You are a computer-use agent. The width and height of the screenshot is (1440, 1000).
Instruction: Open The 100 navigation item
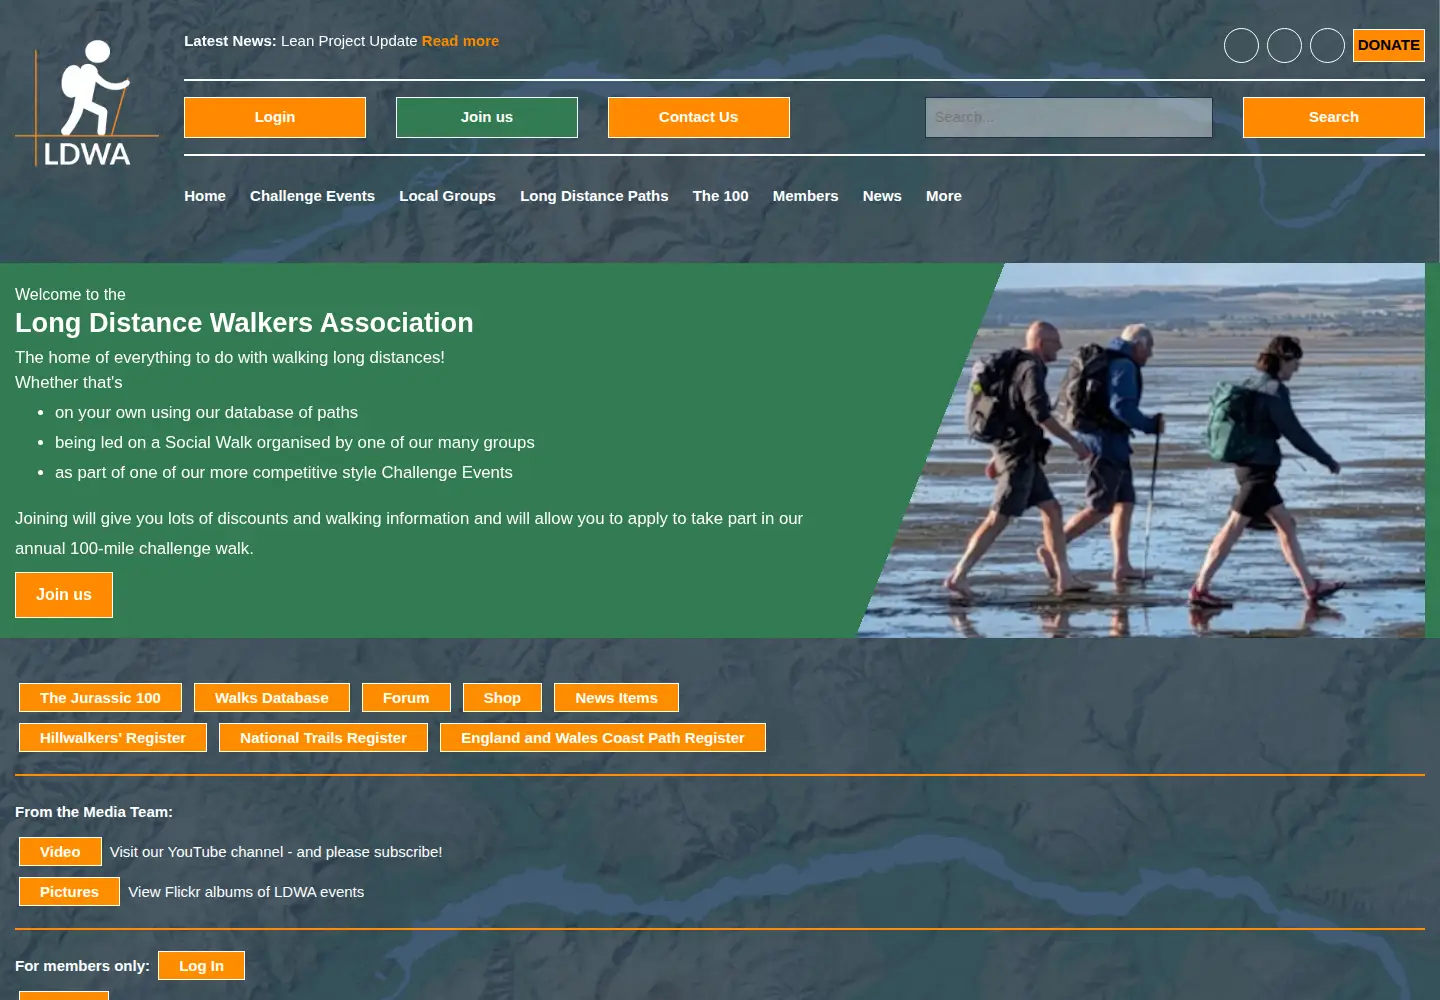(x=720, y=196)
